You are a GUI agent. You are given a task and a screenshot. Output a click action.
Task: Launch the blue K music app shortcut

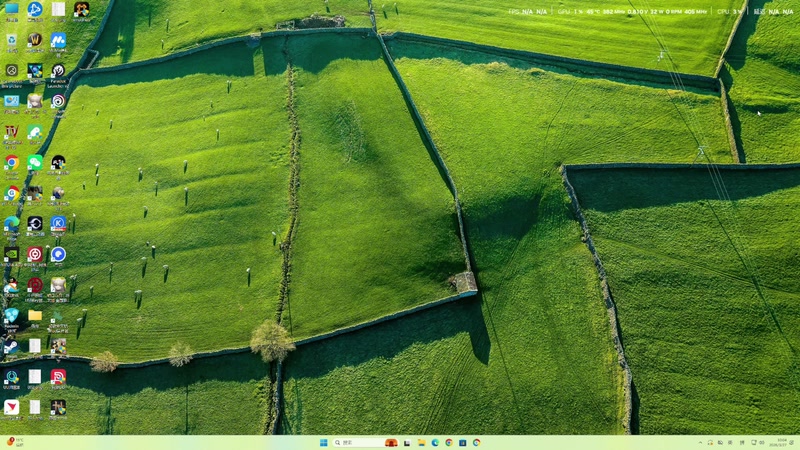(58, 224)
